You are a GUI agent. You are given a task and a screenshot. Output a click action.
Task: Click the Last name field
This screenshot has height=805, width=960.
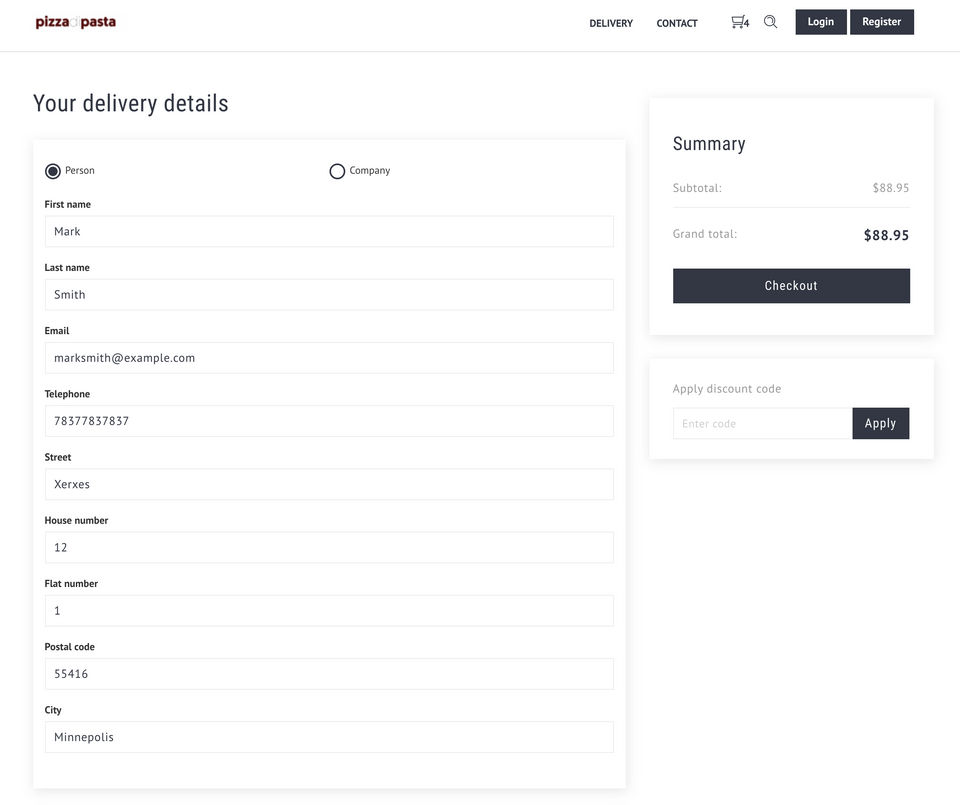(x=329, y=295)
